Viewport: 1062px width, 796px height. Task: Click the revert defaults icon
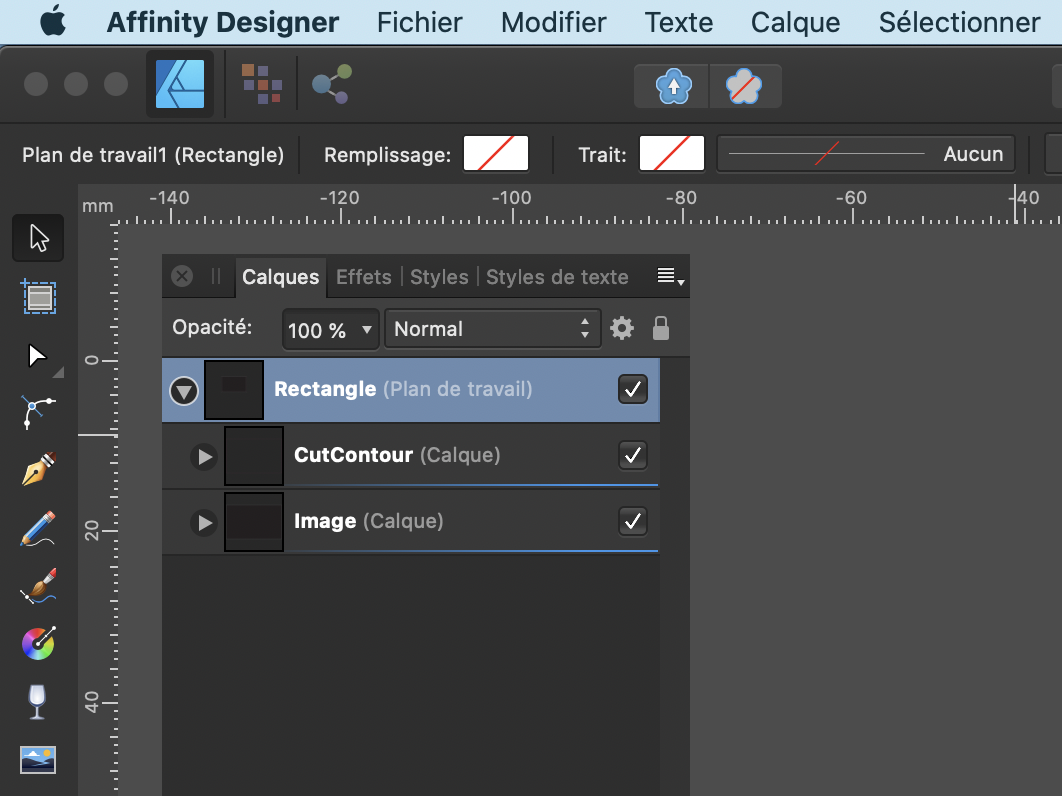[744, 87]
